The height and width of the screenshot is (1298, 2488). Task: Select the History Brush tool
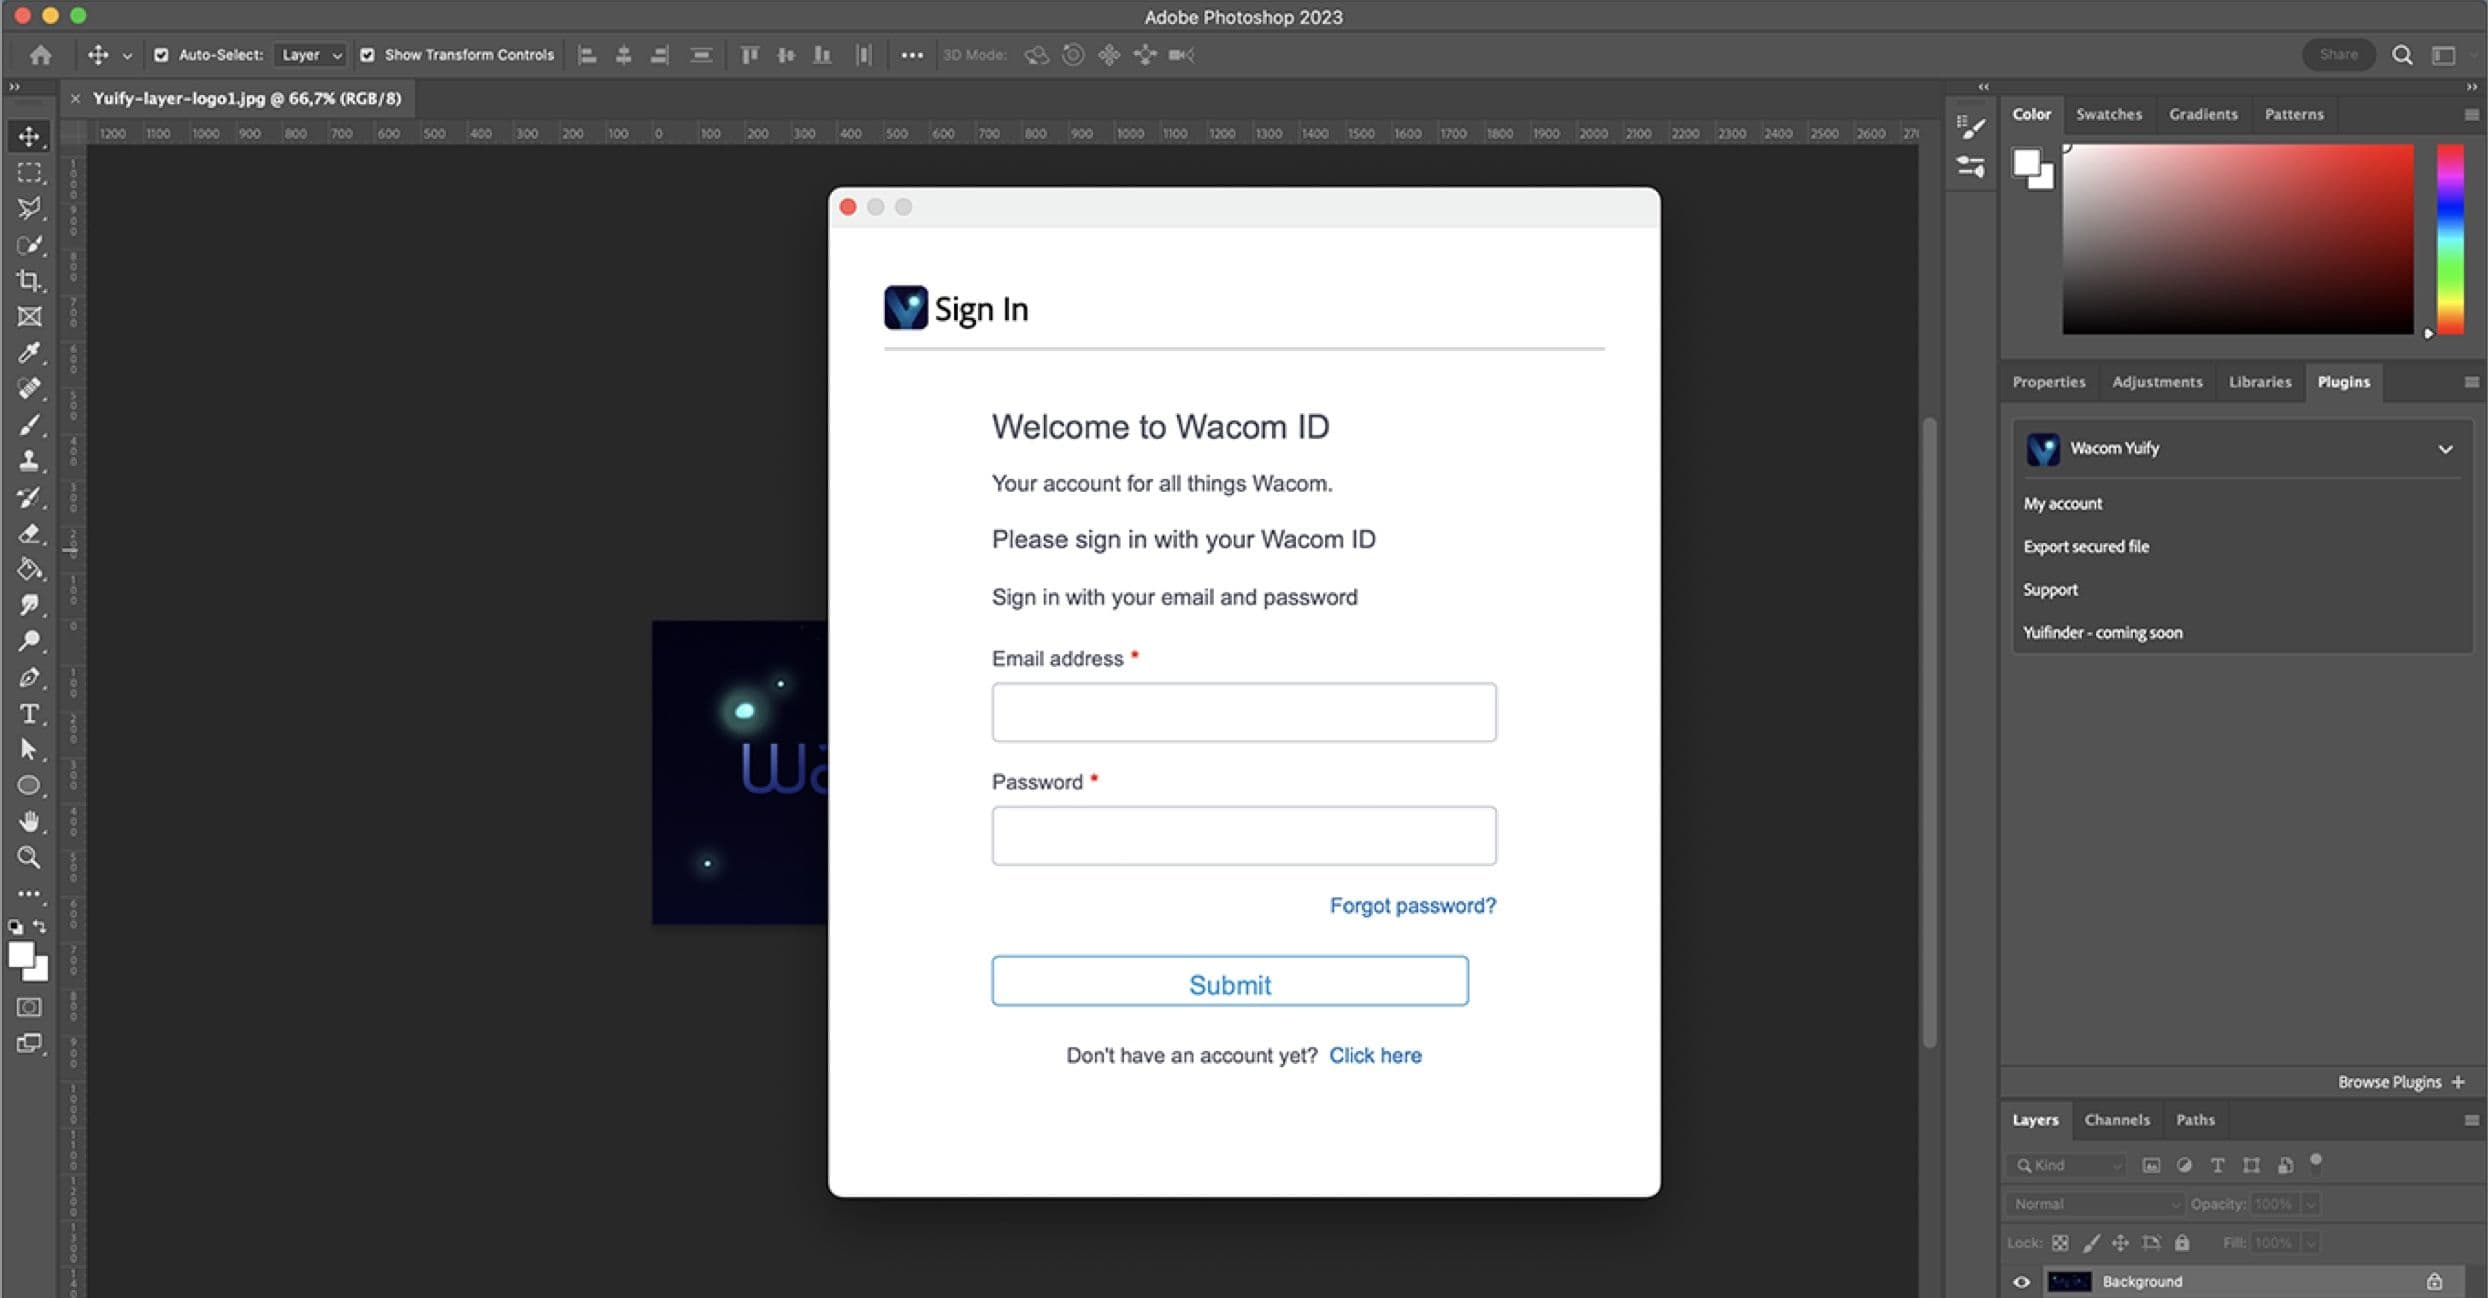point(29,497)
